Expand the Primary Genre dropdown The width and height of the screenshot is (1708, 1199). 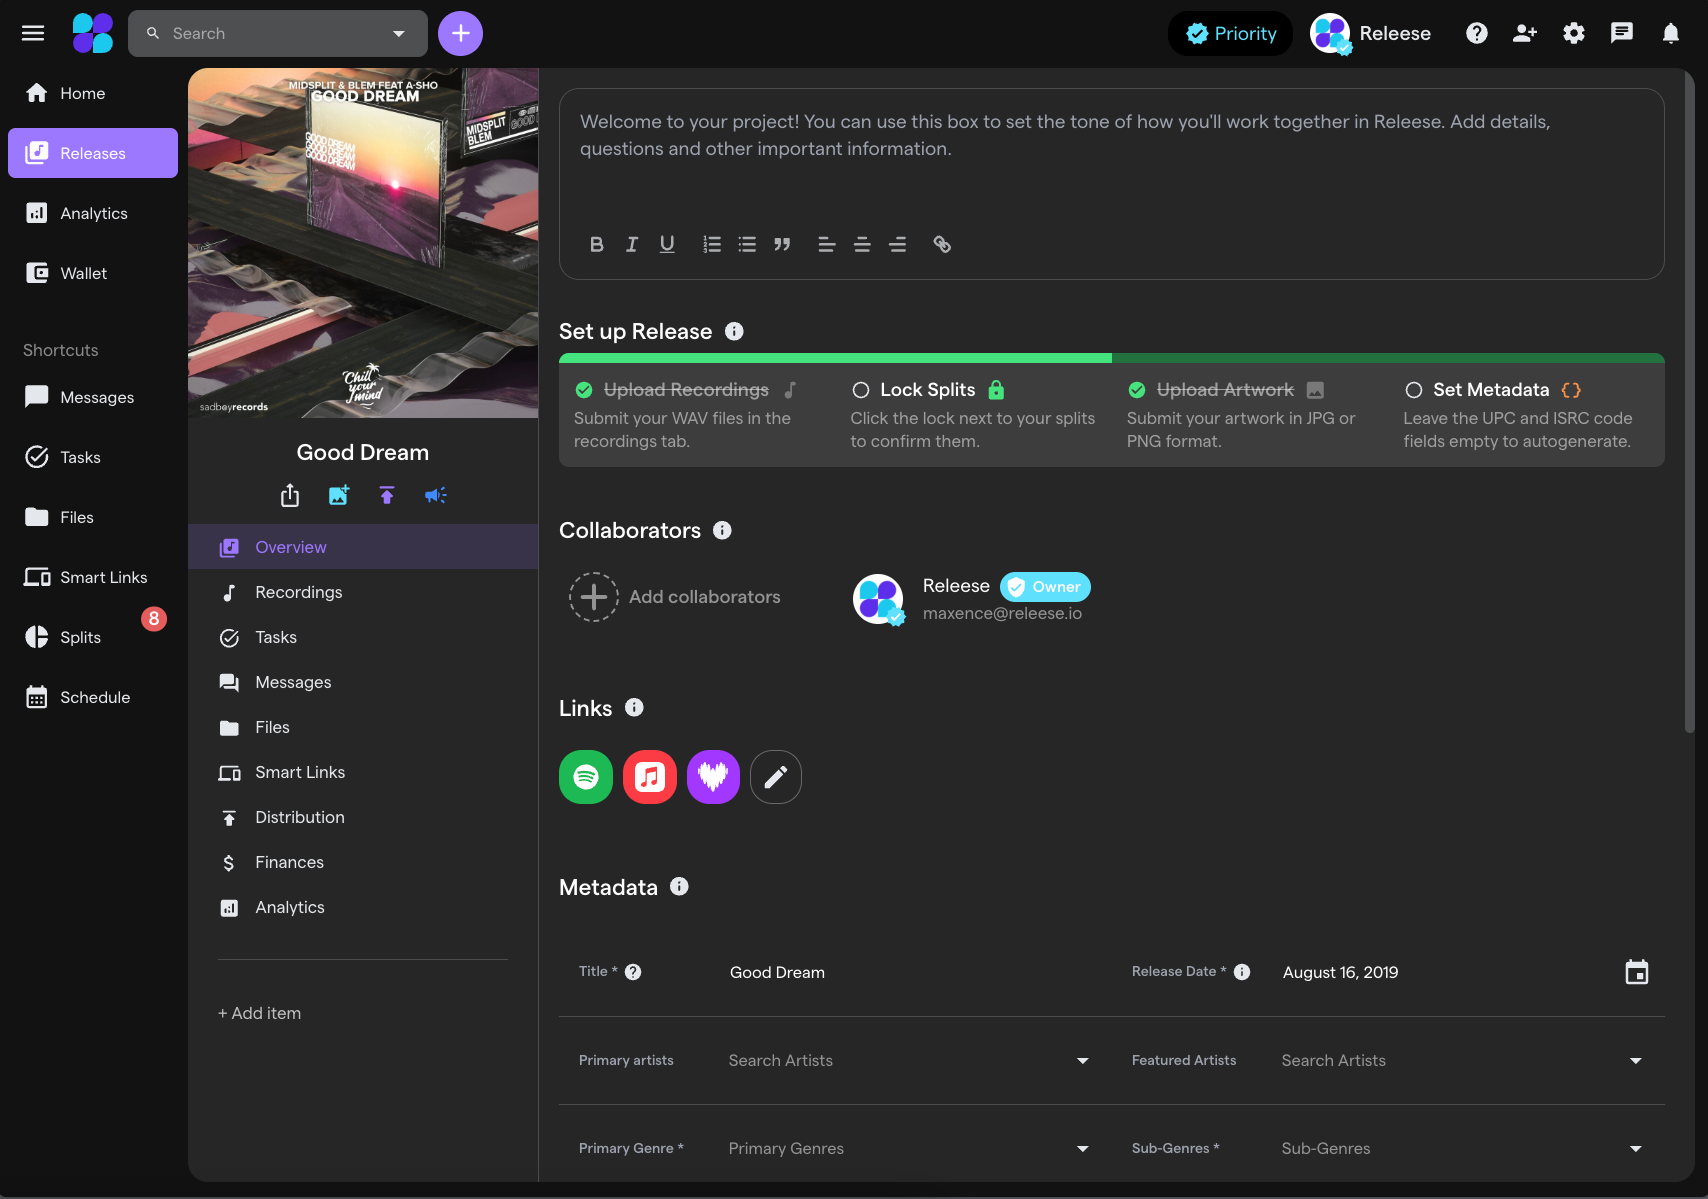tap(1083, 1148)
